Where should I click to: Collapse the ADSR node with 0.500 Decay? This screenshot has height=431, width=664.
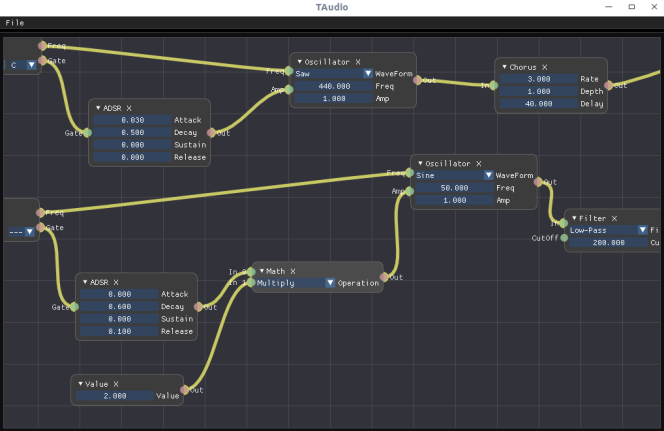tap(98, 108)
